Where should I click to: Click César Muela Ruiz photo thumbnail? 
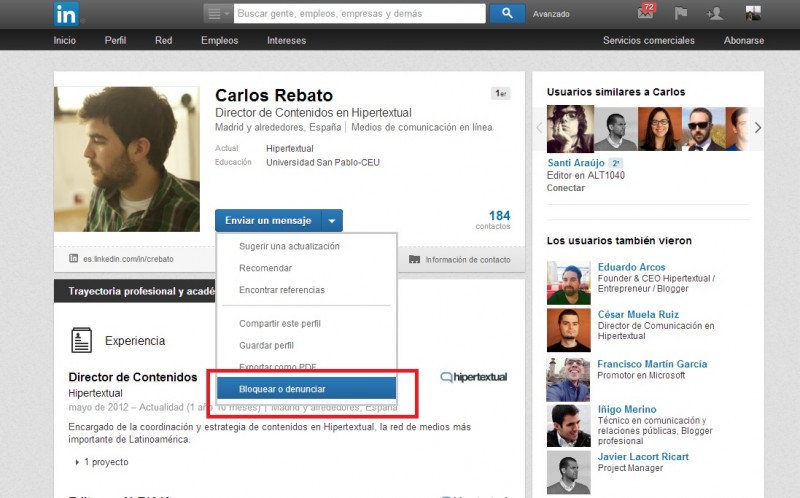[x=568, y=330]
